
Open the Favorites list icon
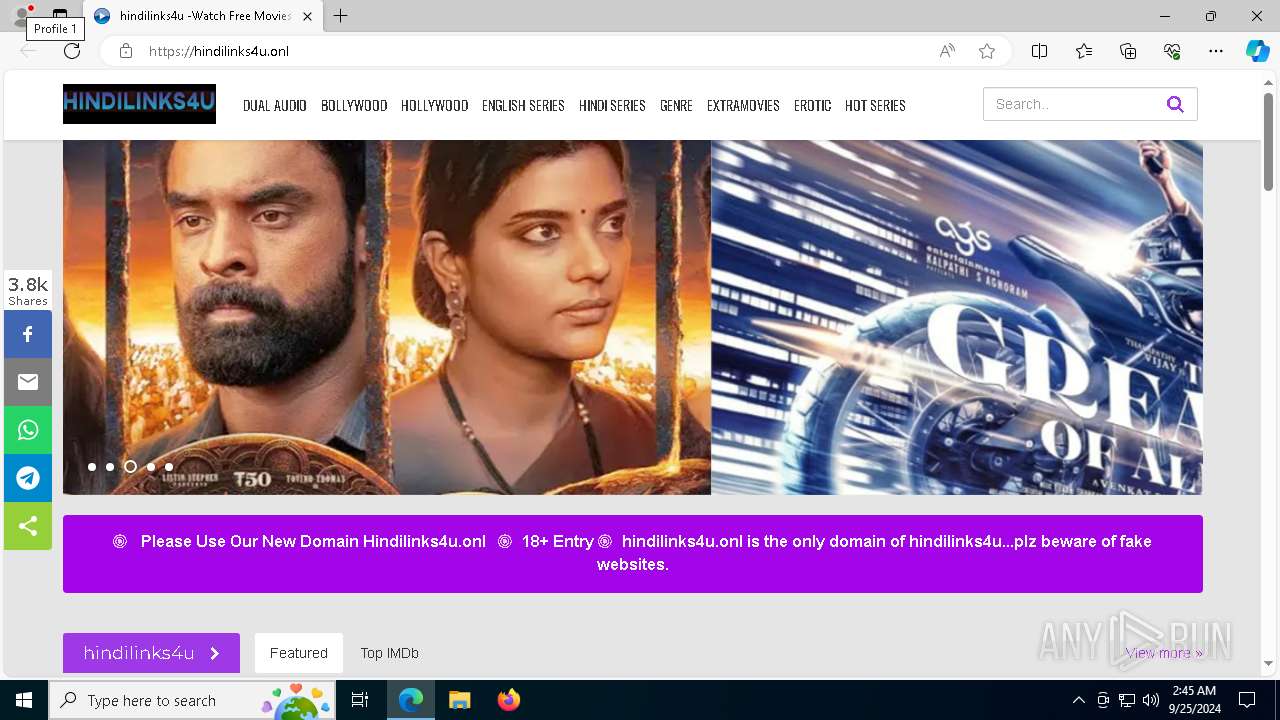tap(1084, 51)
